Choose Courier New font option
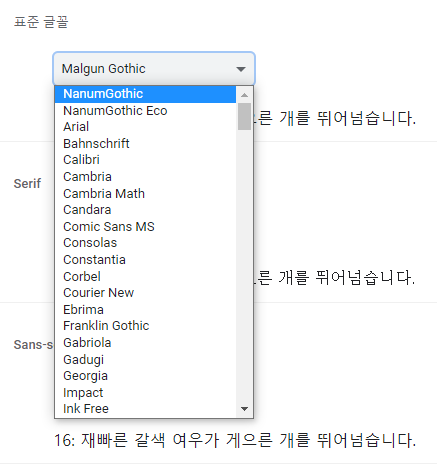Image resolution: width=437 pixels, height=464 pixels. click(x=145, y=293)
